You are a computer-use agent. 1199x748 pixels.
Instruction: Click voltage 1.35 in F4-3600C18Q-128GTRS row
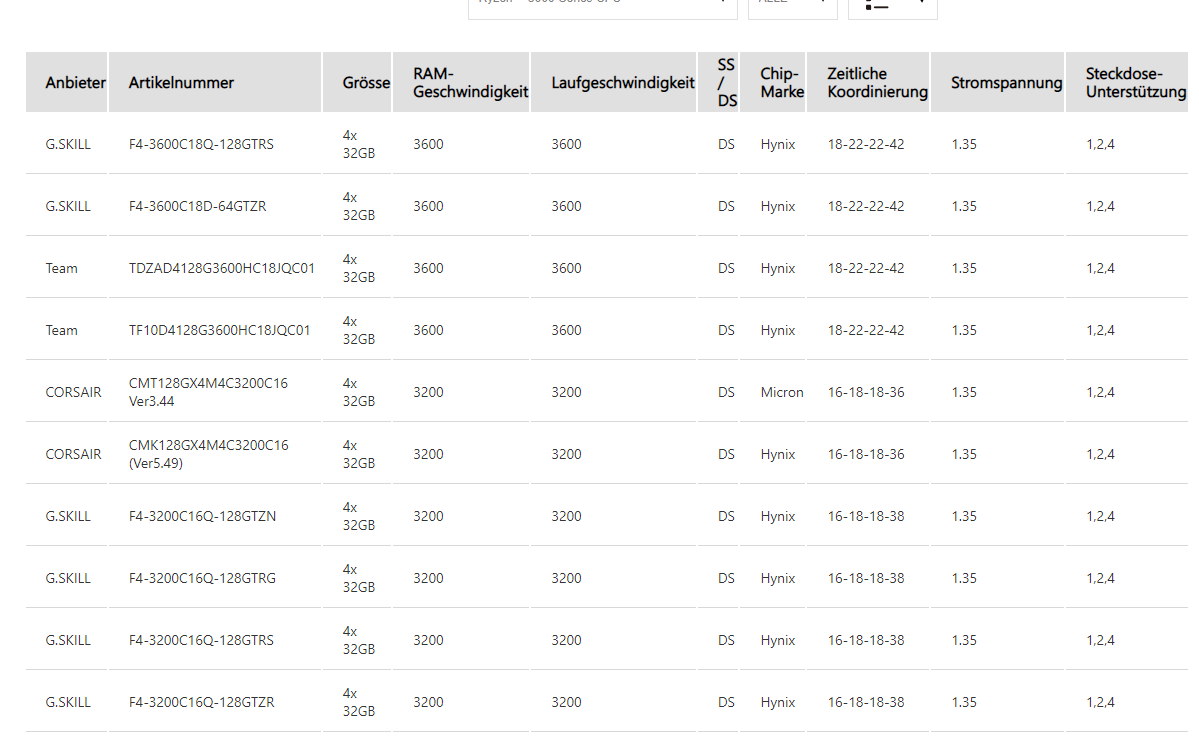(x=964, y=145)
